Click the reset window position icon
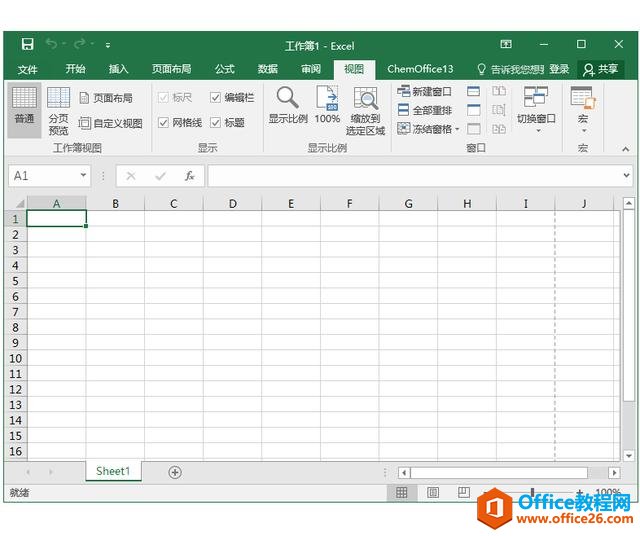The height and width of the screenshot is (536, 640). point(499,129)
